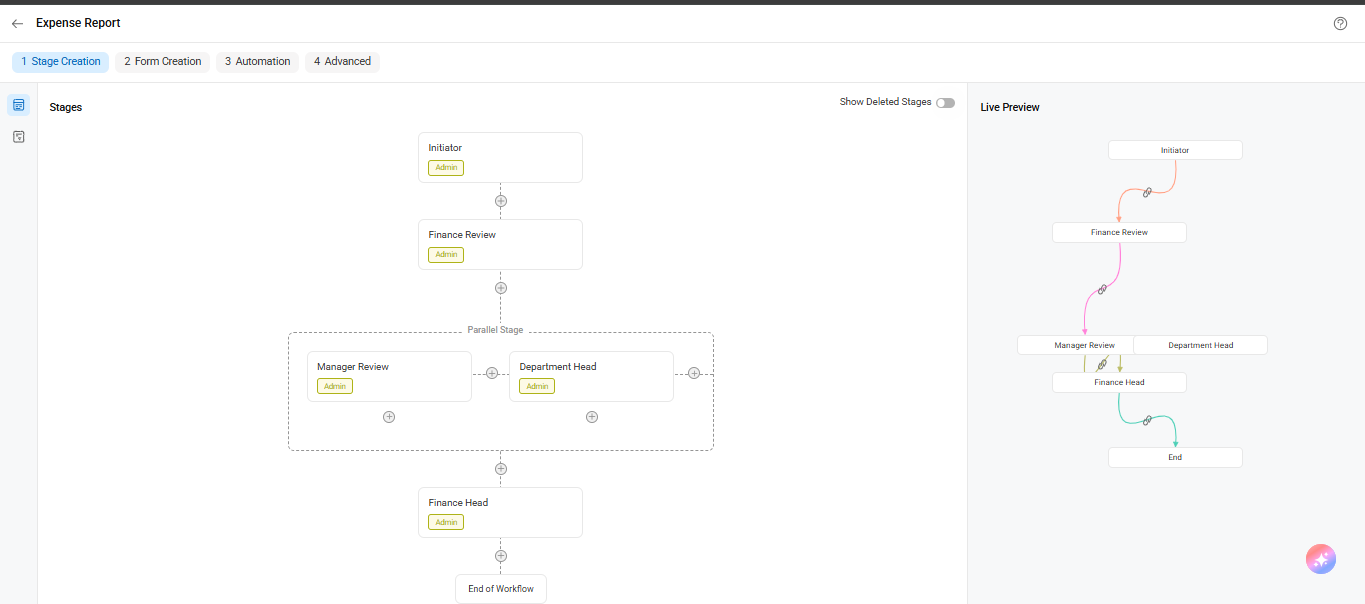Click the Stages heading
Image resolution: width=1365 pixels, height=604 pixels.
click(x=66, y=108)
